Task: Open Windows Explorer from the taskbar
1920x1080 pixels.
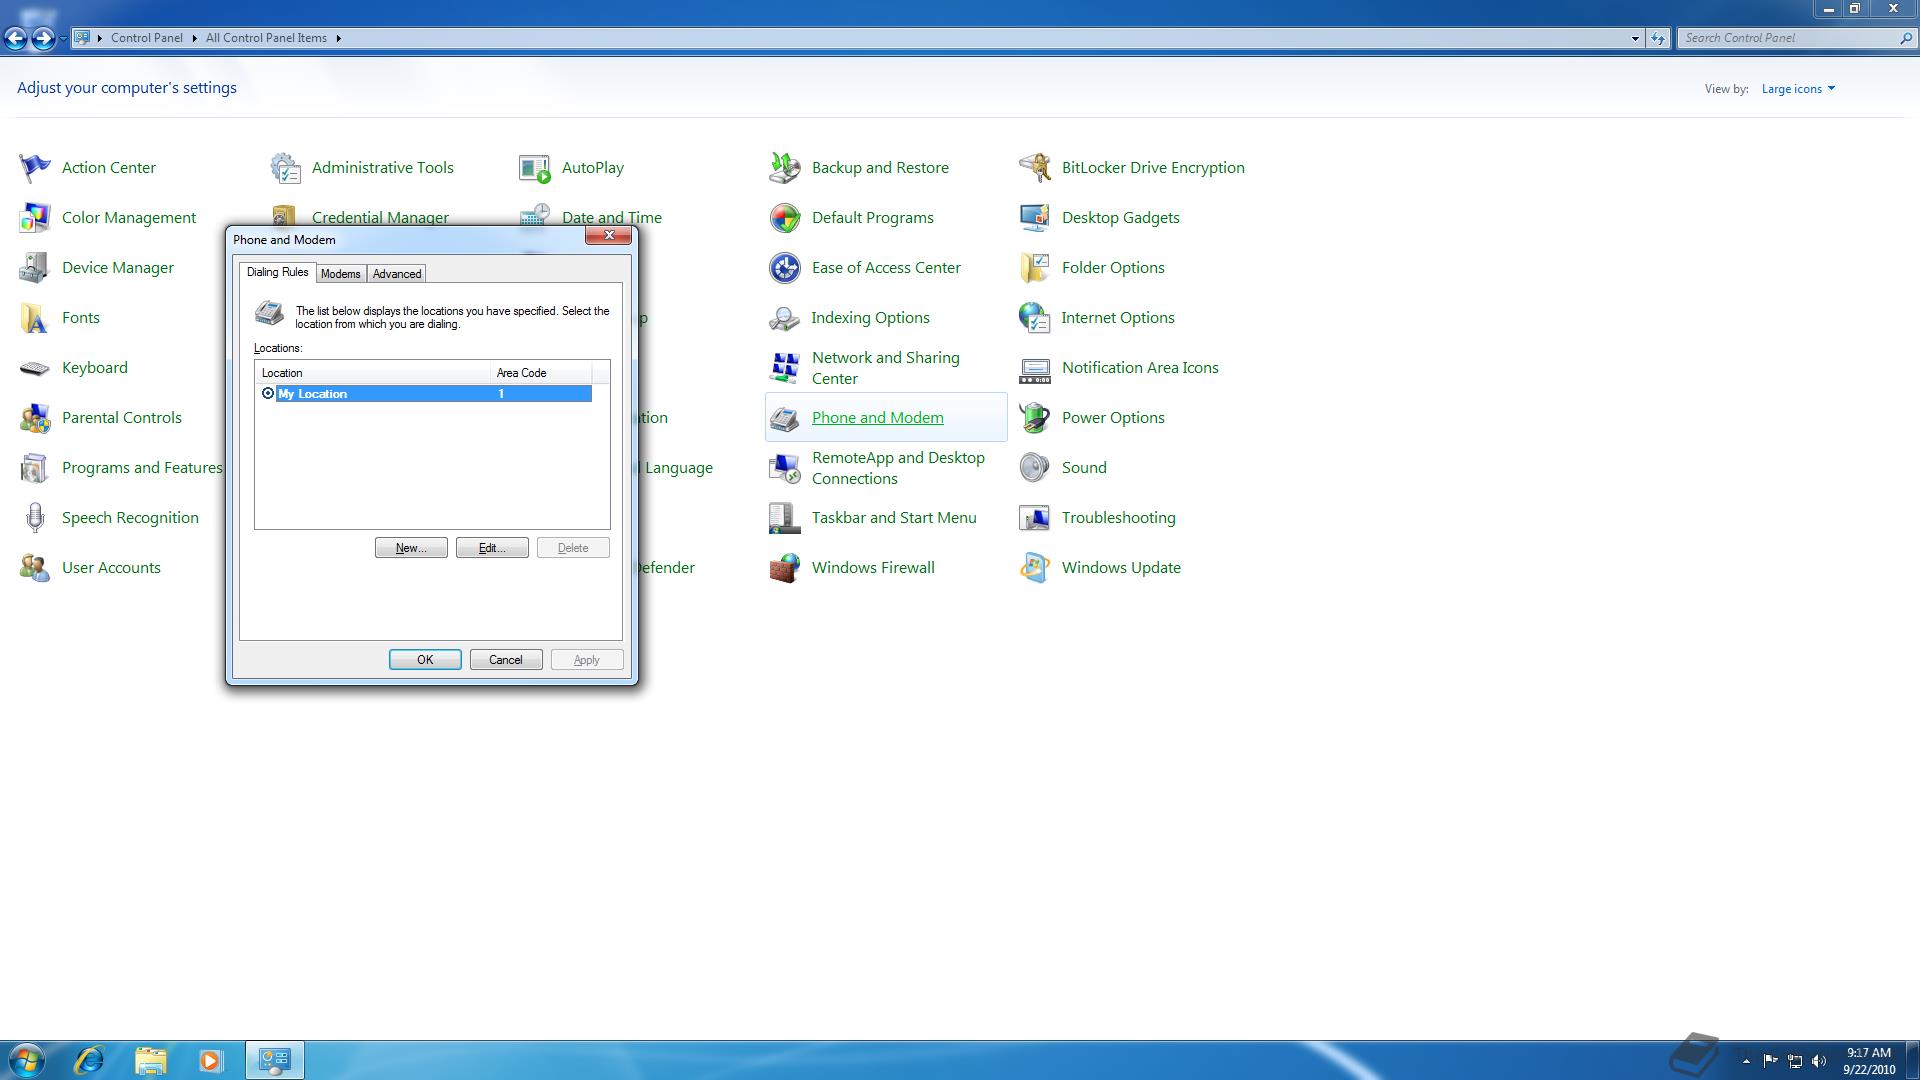Action: [x=150, y=1060]
